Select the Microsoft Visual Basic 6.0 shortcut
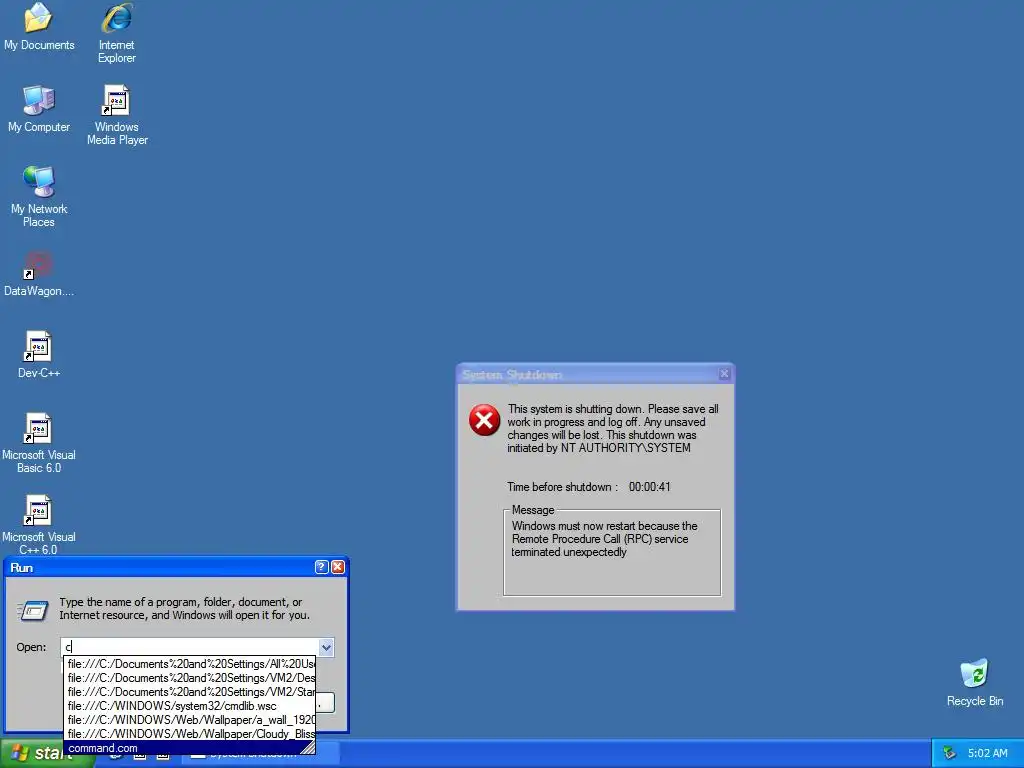 [x=39, y=443]
